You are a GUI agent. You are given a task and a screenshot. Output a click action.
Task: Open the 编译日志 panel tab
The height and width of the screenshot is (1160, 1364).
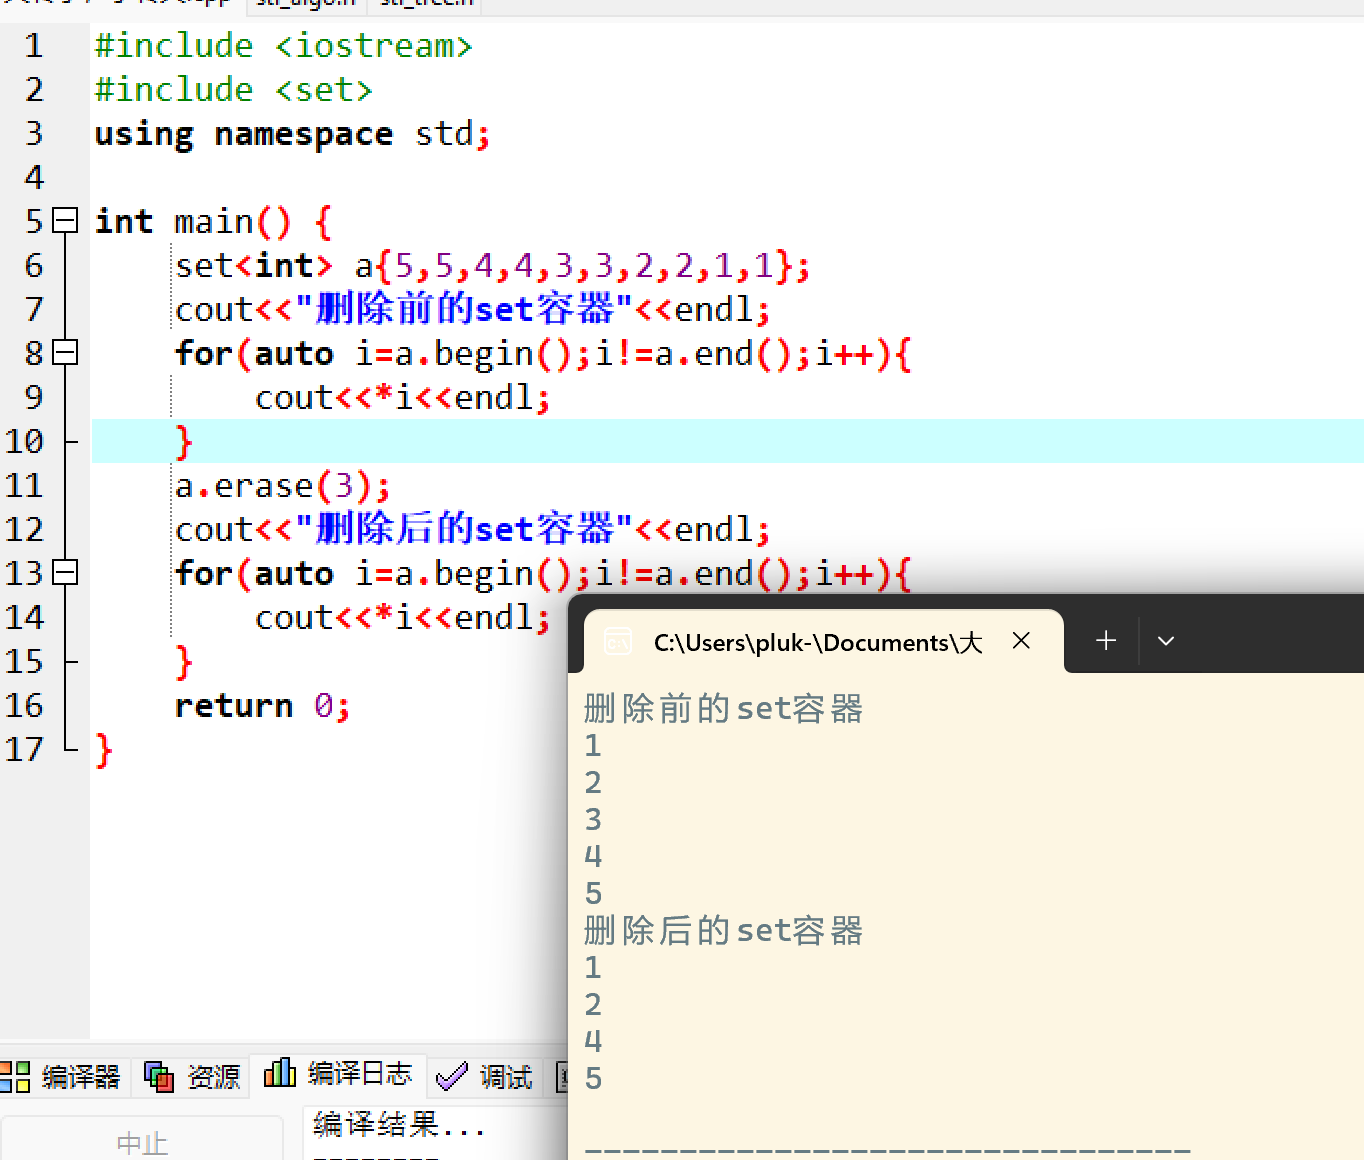coord(362,1073)
